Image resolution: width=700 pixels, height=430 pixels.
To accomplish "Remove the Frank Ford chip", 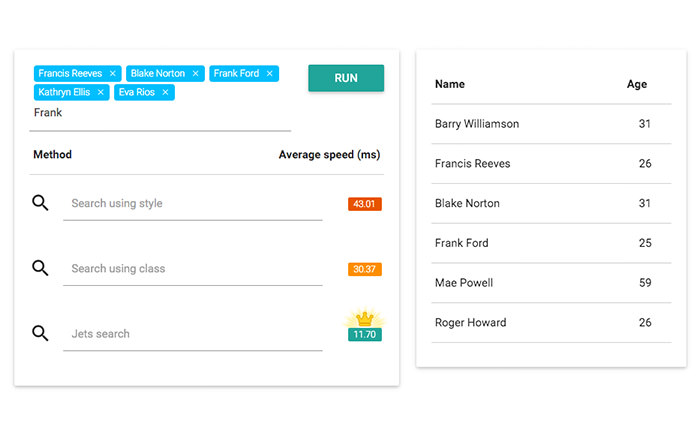I will pyautogui.click(x=270, y=74).
